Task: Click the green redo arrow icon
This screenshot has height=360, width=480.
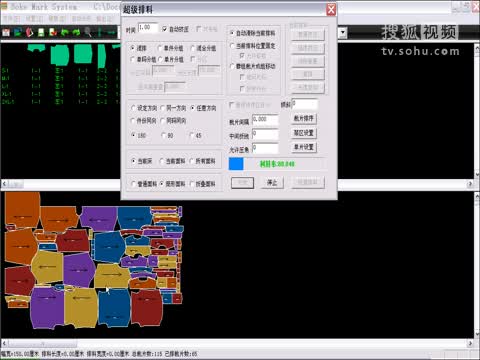Action: tap(76, 32)
